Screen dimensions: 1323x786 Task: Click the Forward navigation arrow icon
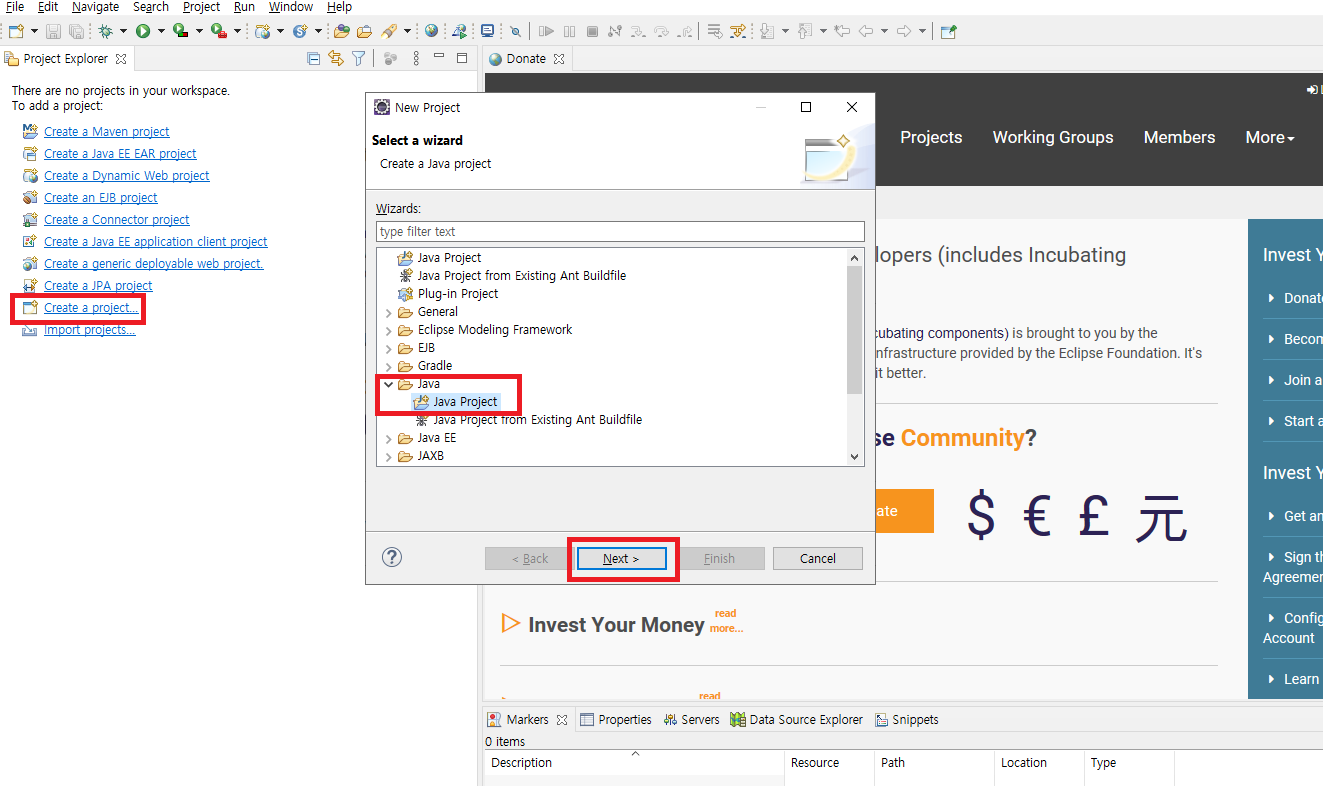(x=903, y=31)
